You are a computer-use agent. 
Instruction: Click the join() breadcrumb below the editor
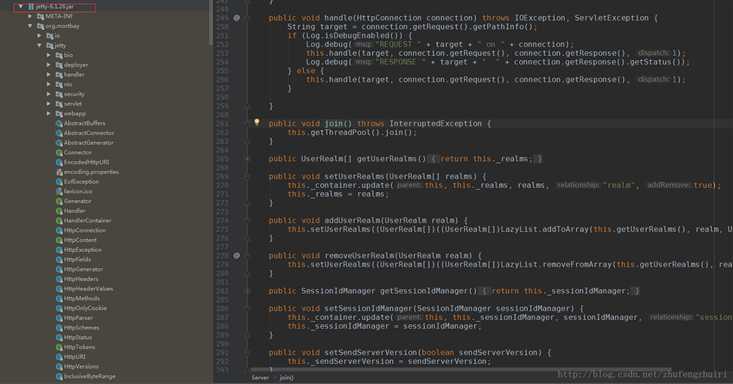(287, 377)
